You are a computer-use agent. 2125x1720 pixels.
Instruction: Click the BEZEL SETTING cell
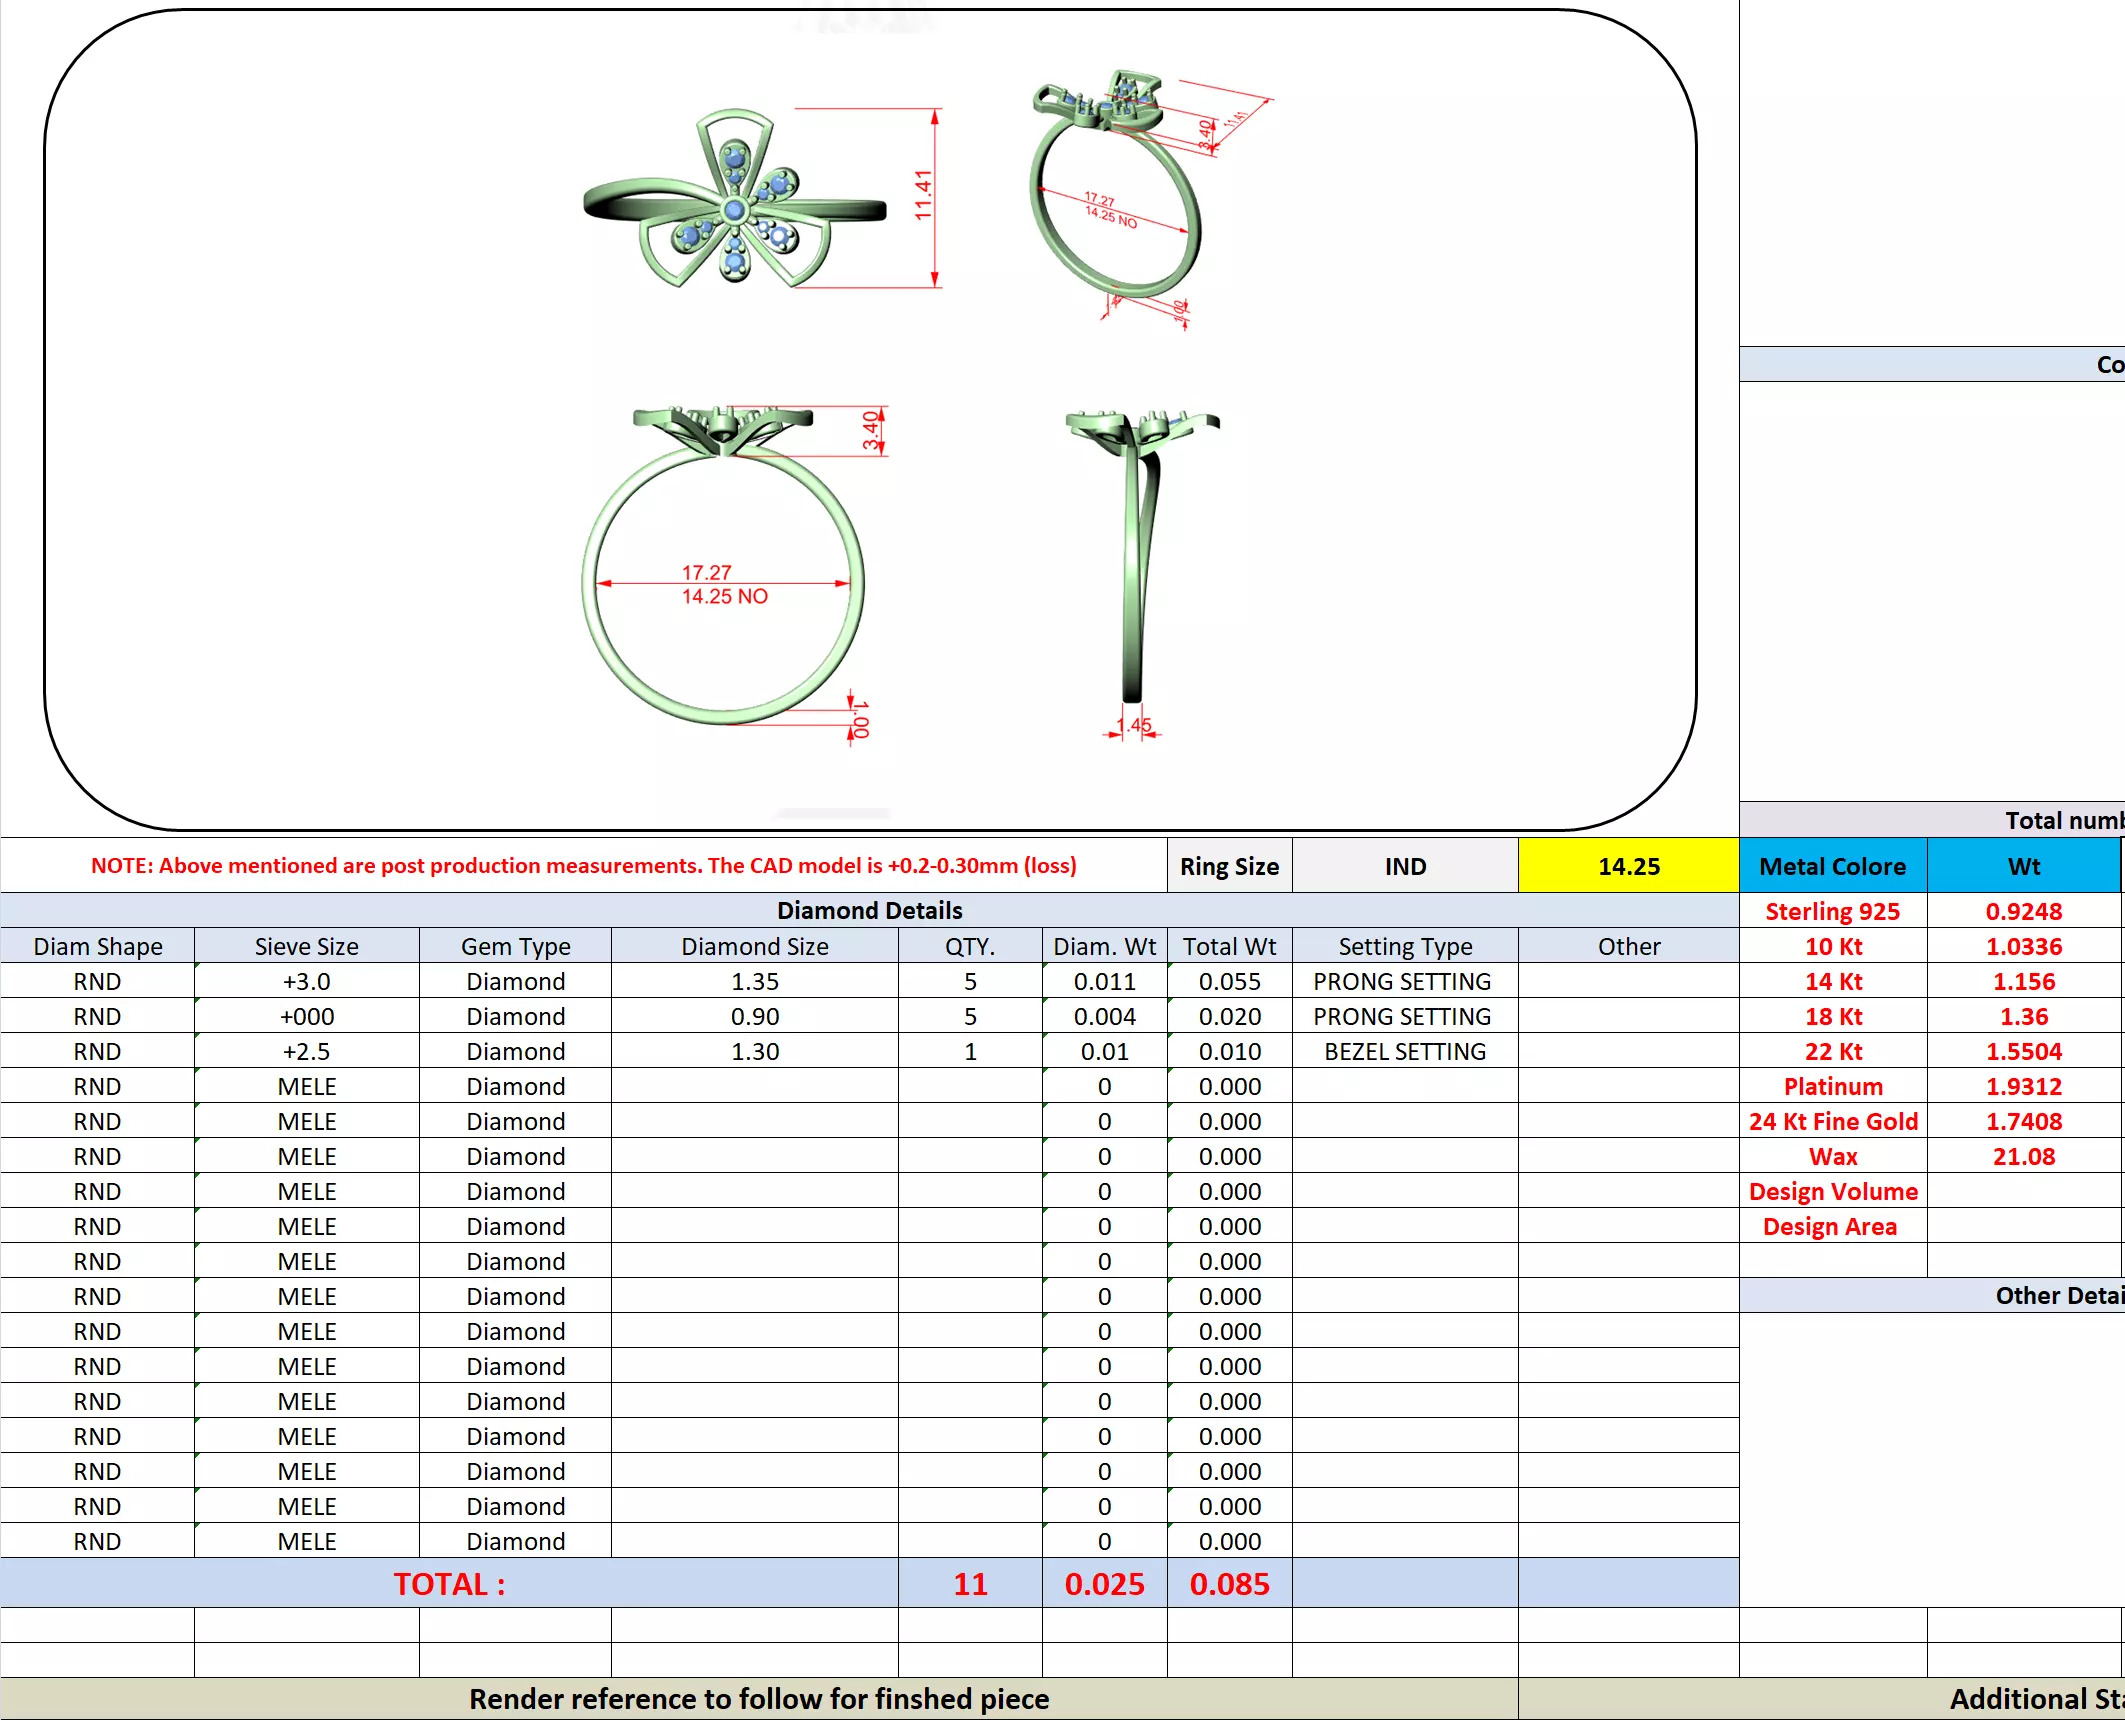click(1404, 1051)
